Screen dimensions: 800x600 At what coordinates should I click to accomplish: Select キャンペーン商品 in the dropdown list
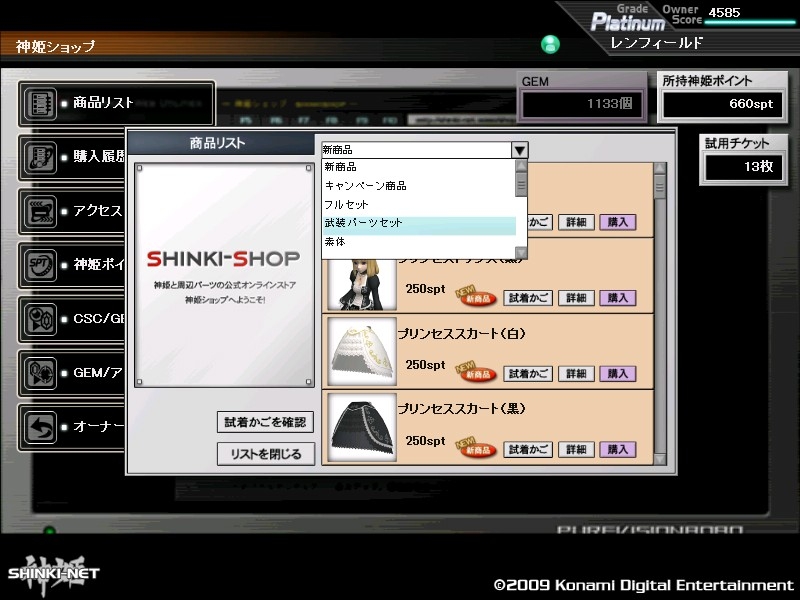[x=419, y=186]
